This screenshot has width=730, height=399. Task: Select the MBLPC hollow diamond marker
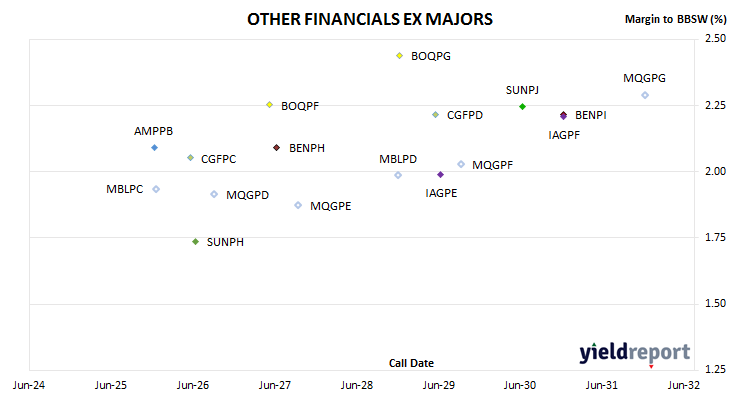[156, 189]
